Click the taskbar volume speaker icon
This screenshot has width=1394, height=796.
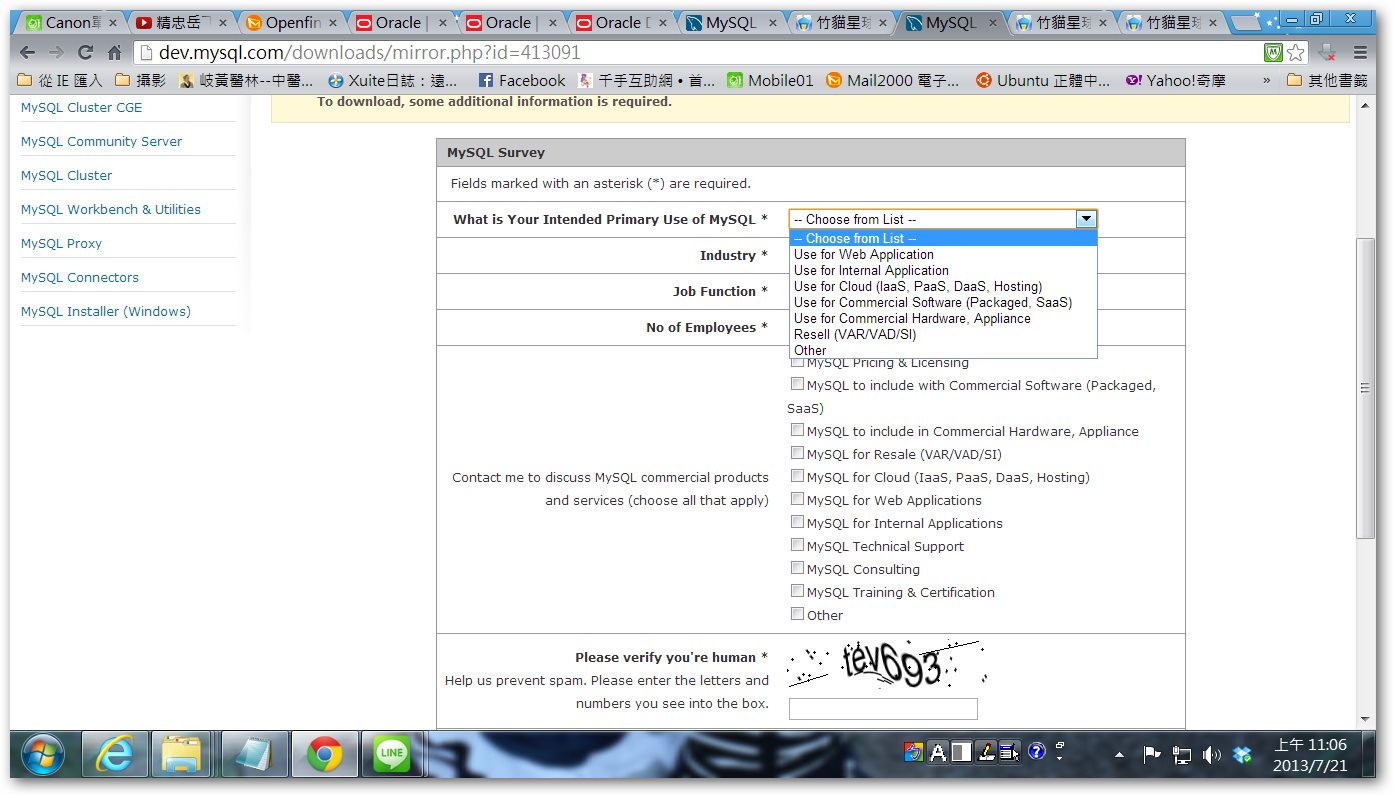point(1212,755)
